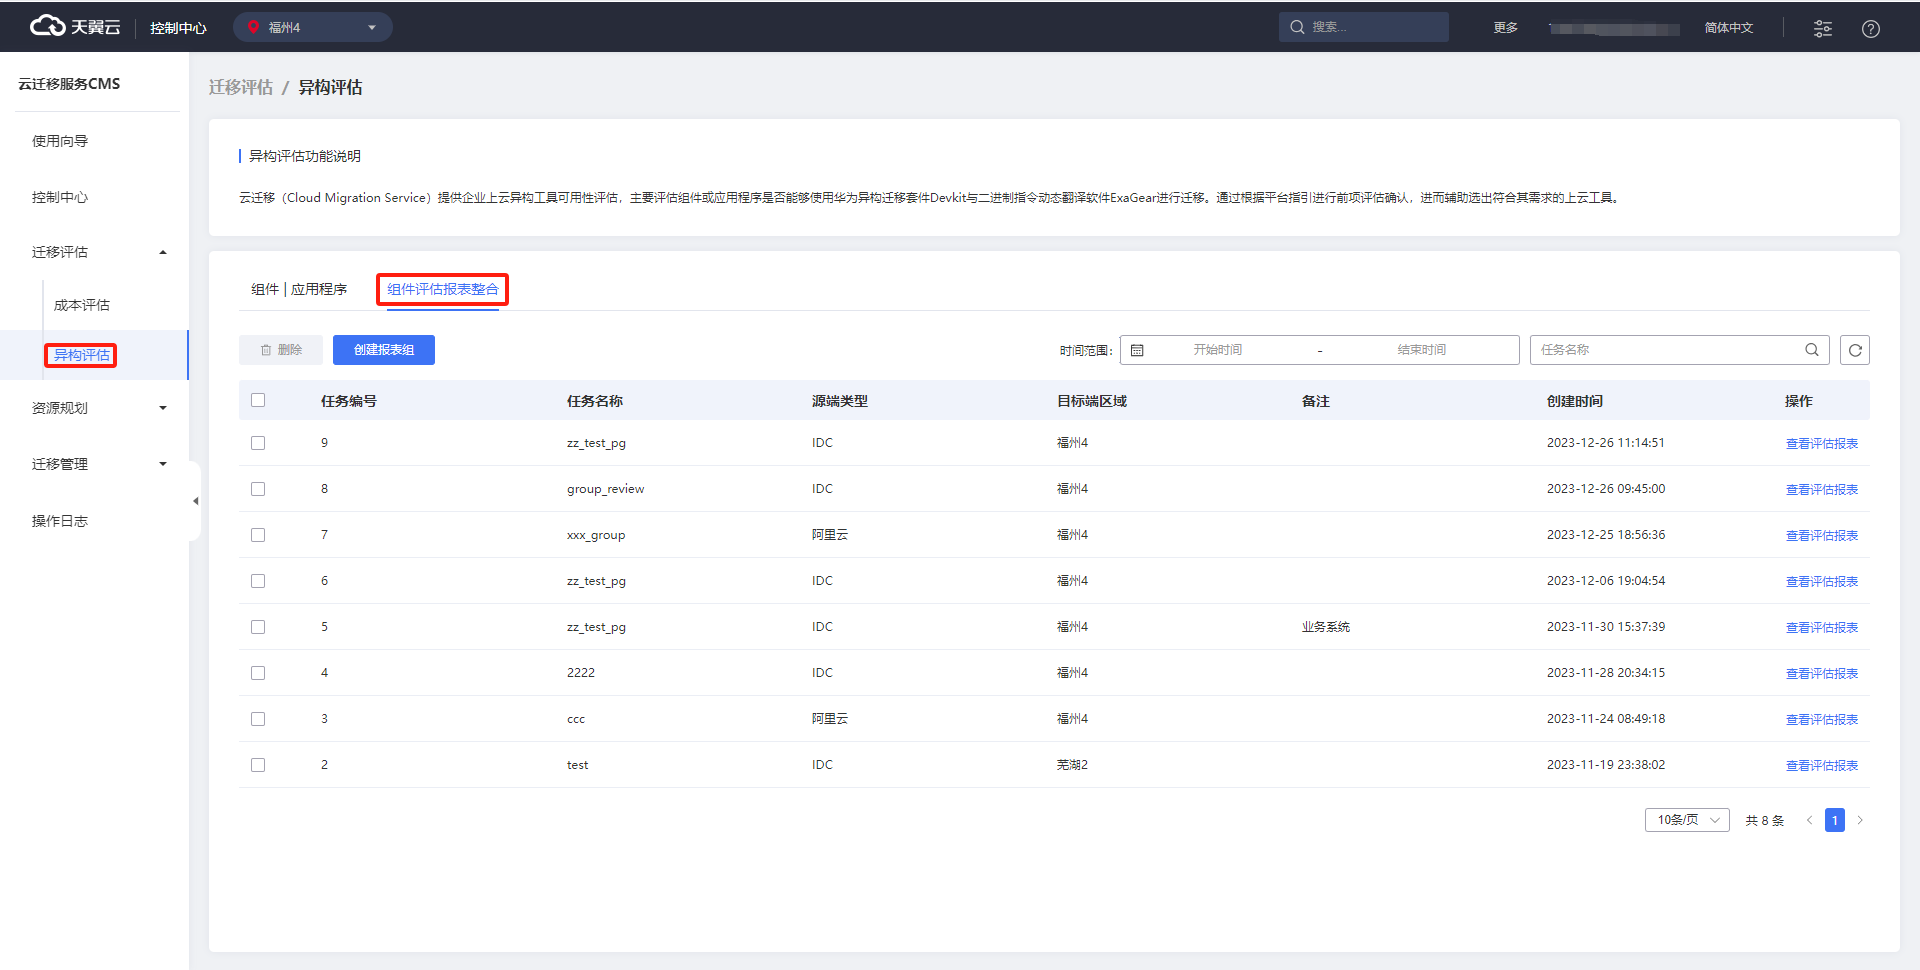1920x970 pixels.
Task: View report for task test
Action: tap(1822, 766)
